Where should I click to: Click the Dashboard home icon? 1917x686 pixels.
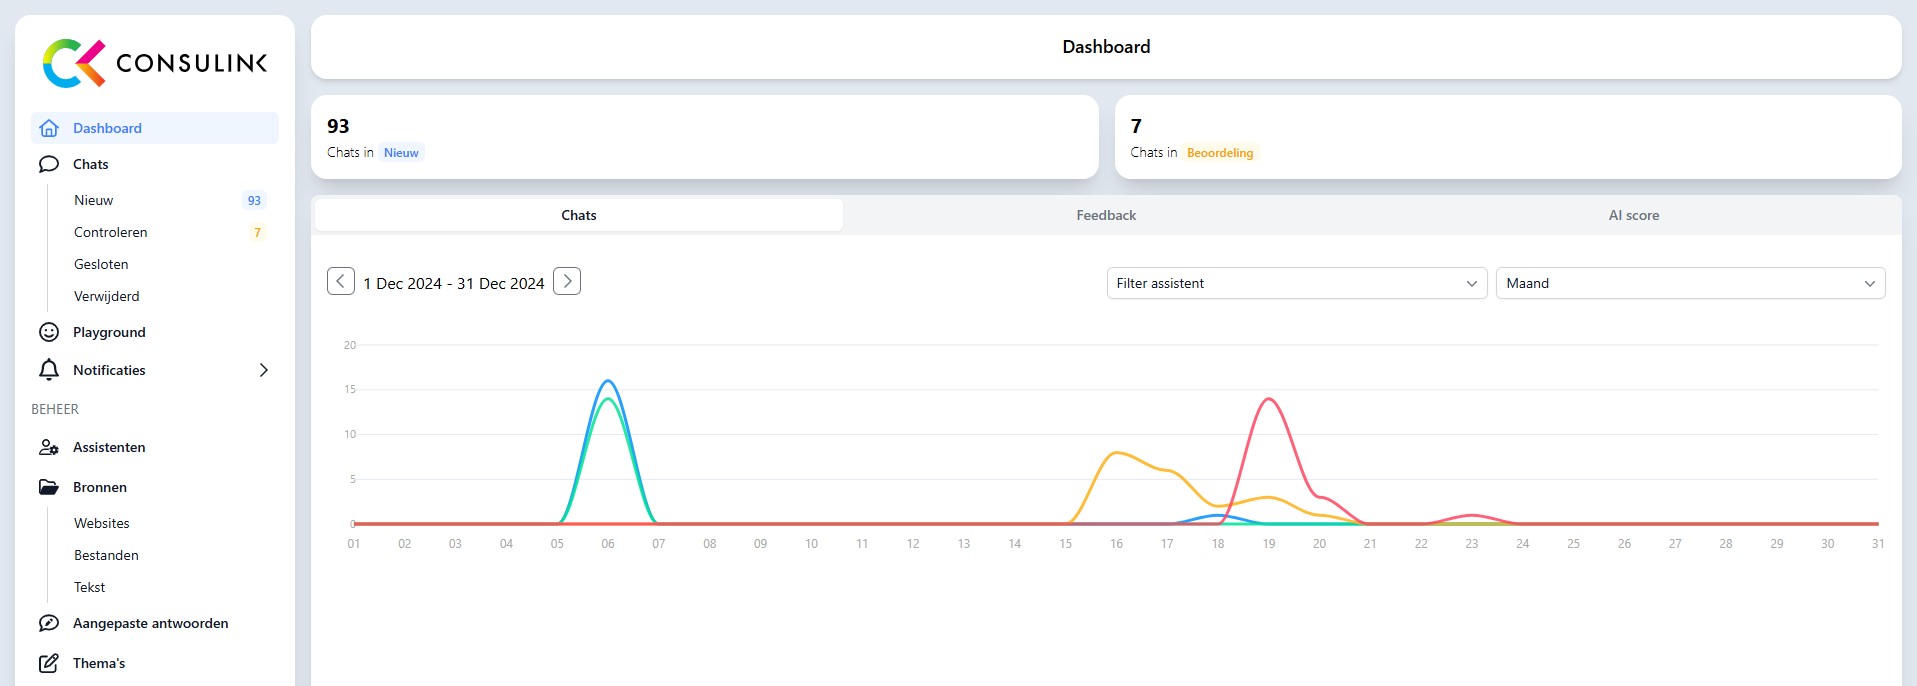(x=48, y=128)
